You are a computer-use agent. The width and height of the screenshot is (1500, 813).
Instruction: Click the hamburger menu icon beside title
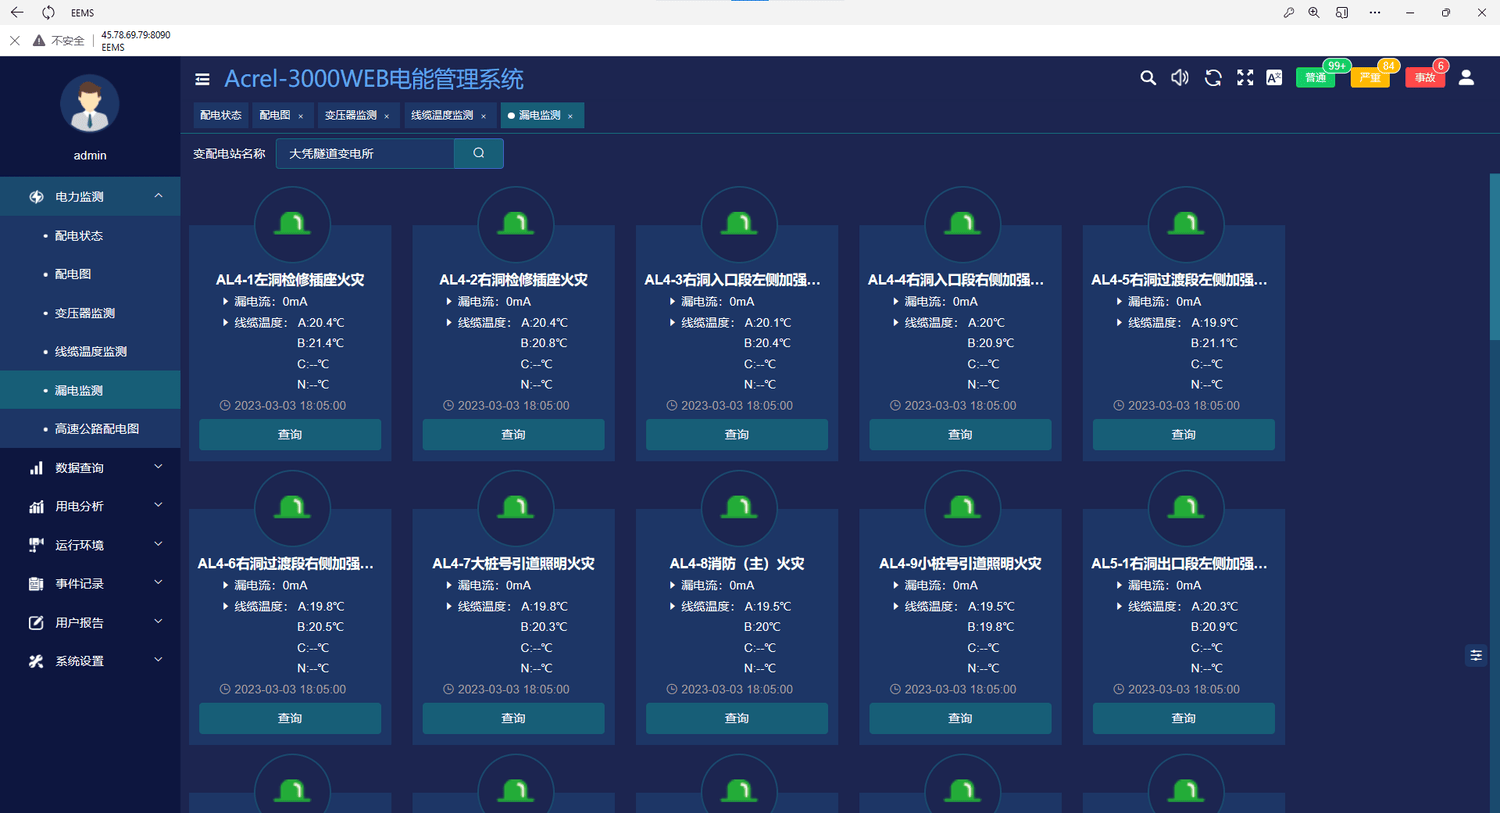202,79
